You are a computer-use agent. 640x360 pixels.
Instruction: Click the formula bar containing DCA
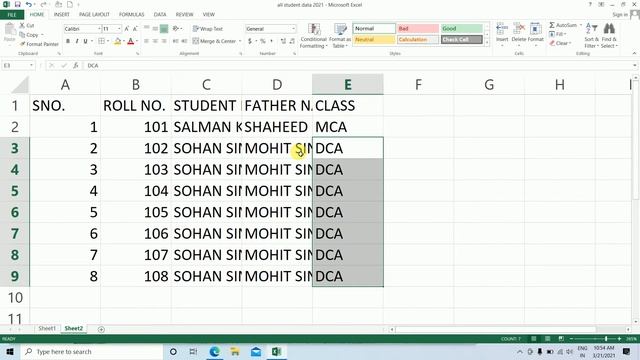click(x=359, y=65)
